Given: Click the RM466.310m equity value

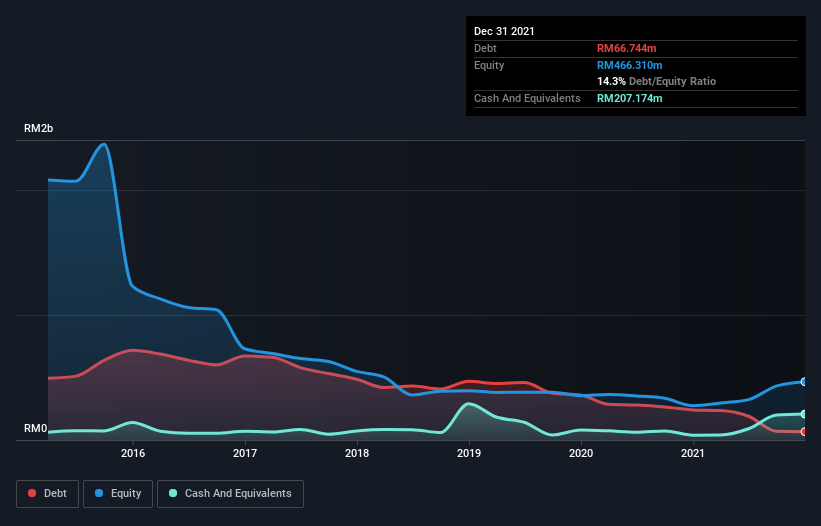Looking at the screenshot, I should (629, 65).
